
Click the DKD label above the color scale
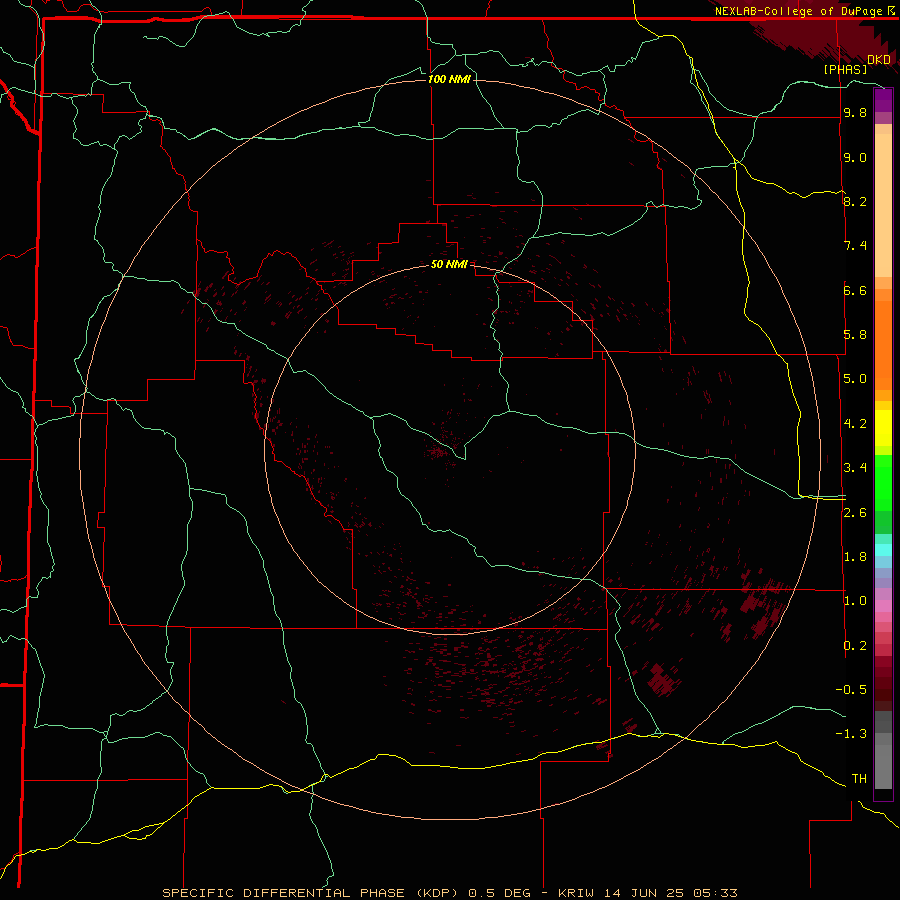pyautogui.click(x=879, y=60)
